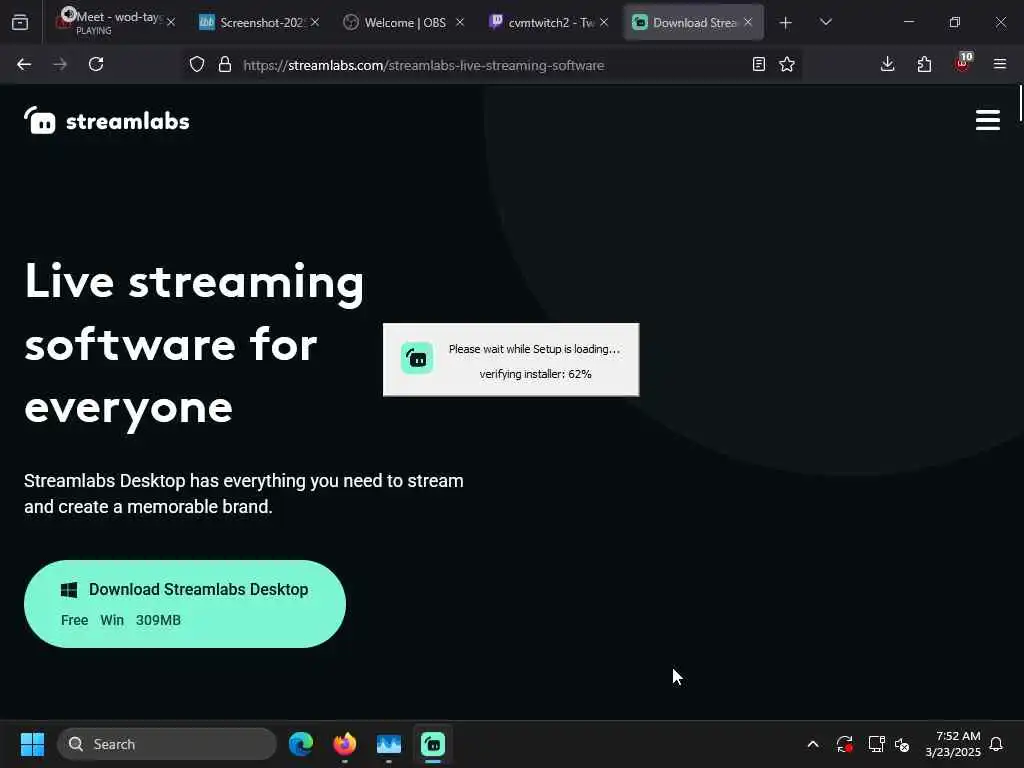Click the muted volume tray icon
The height and width of the screenshot is (768, 1024).
coord(902,744)
